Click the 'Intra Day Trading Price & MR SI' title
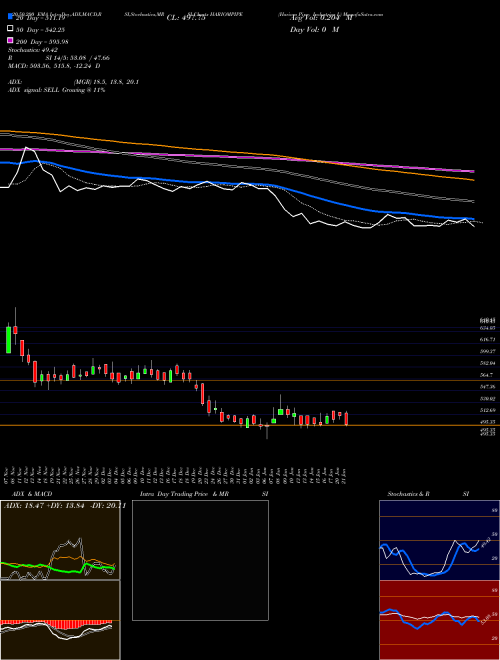 pos(204,494)
